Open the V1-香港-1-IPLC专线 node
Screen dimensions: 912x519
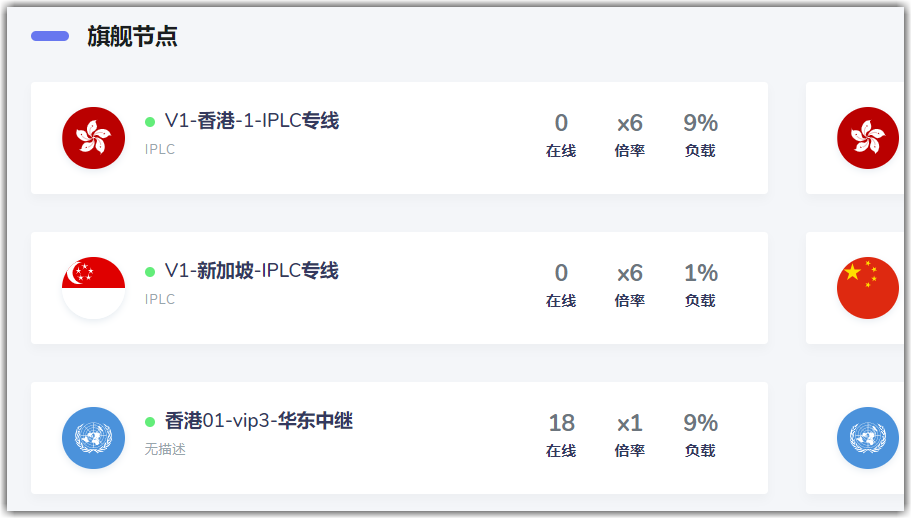[x=251, y=121]
